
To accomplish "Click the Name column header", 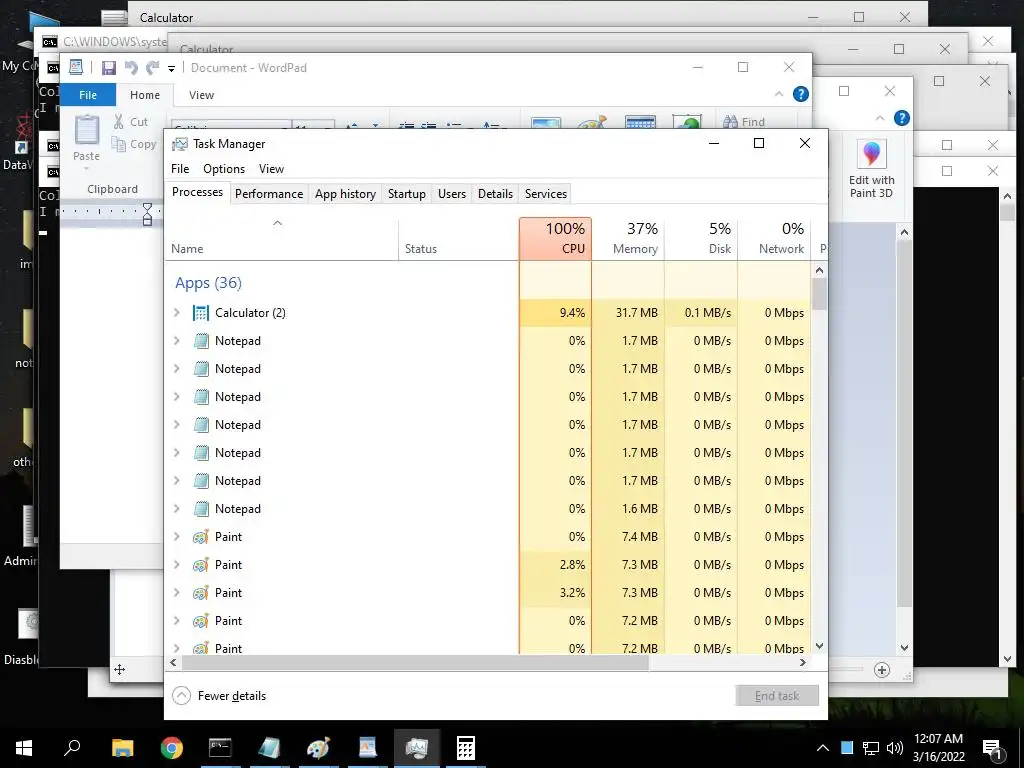I will click(281, 239).
